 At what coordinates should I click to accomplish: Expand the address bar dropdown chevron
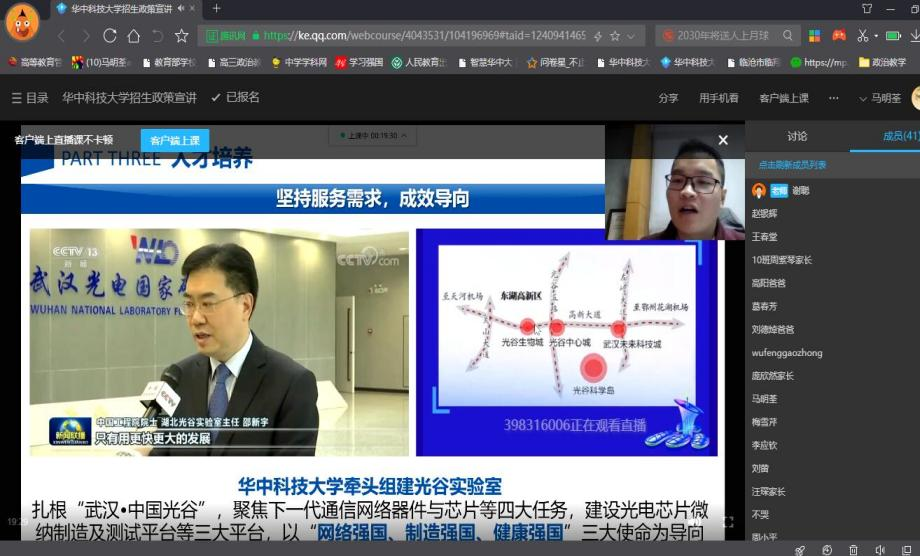coord(631,36)
